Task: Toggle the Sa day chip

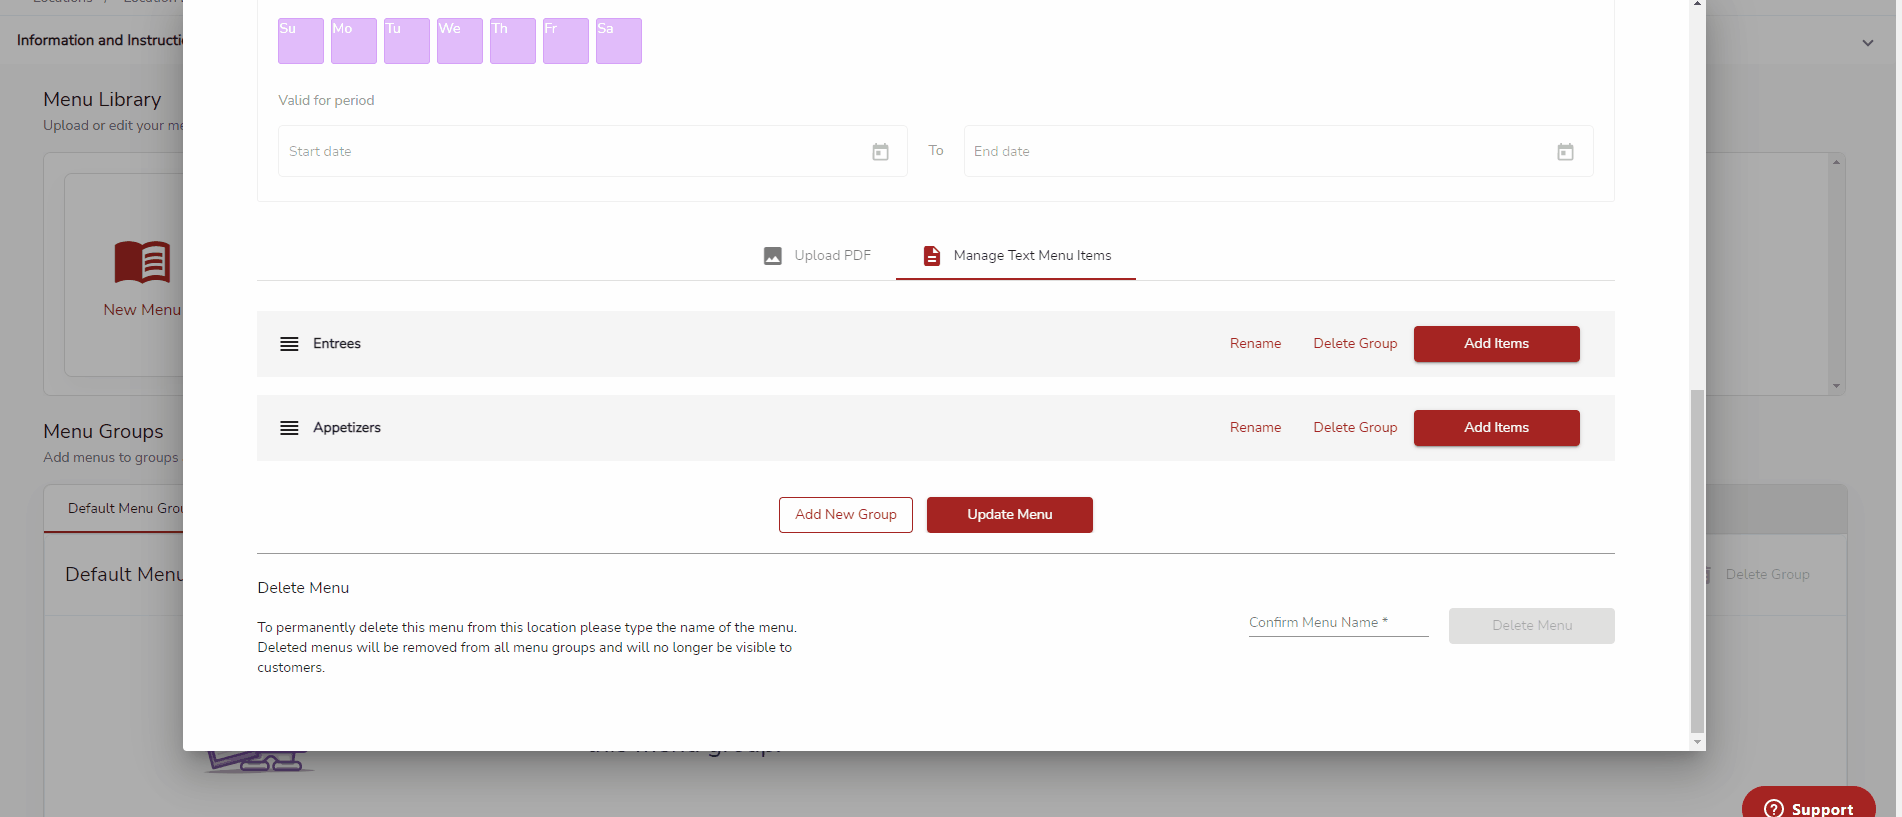Action: point(619,41)
